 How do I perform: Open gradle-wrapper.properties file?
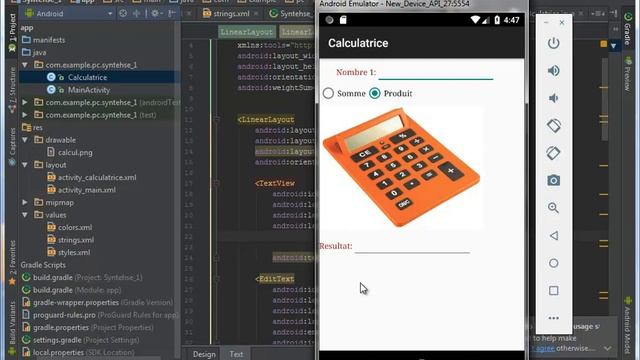103,302
